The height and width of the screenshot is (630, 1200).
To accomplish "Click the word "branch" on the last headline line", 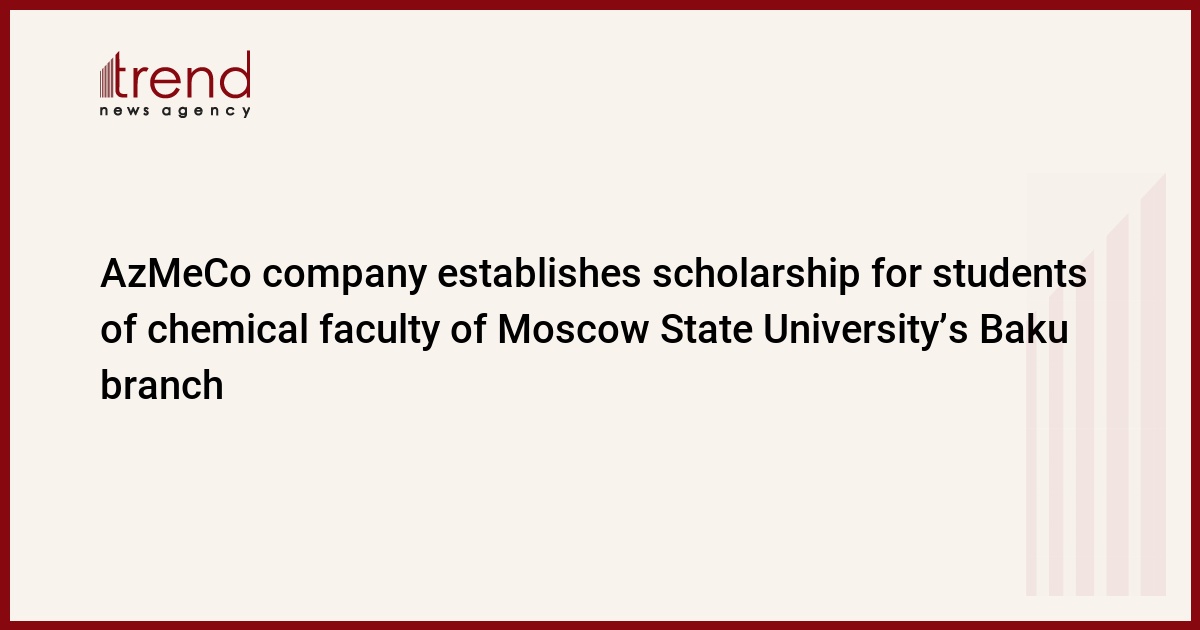I will (162, 384).
